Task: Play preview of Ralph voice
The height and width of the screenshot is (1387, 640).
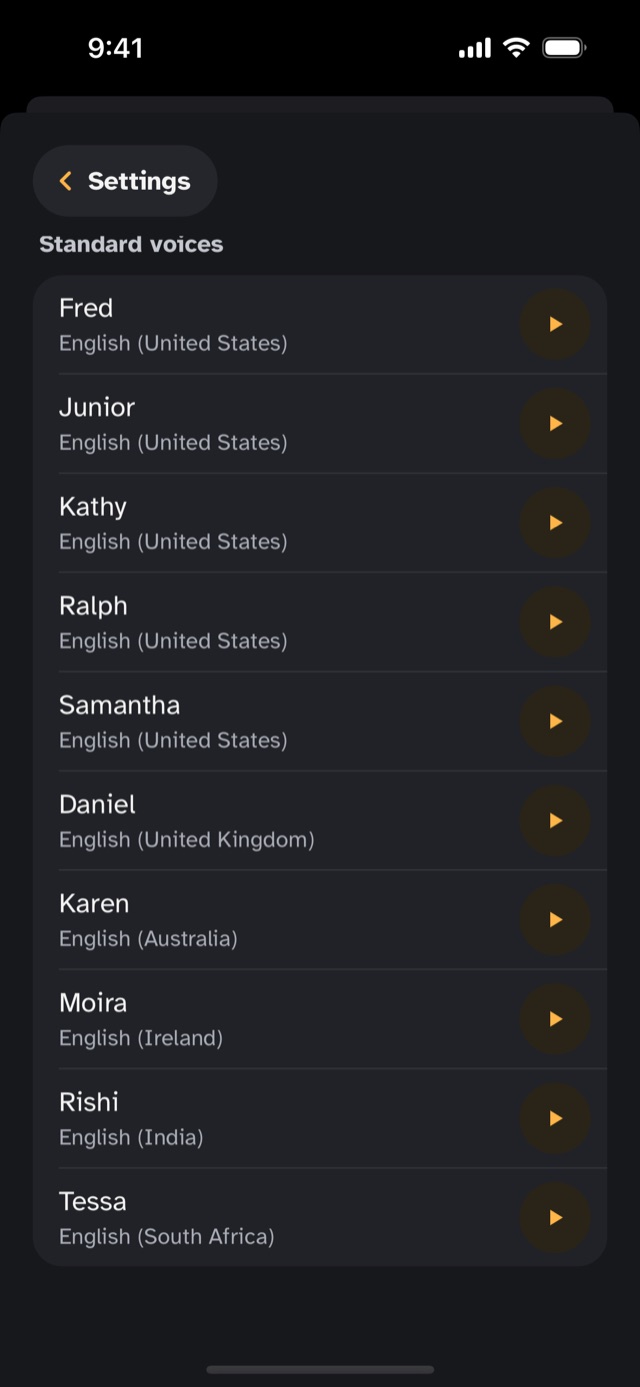Action: click(x=555, y=621)
